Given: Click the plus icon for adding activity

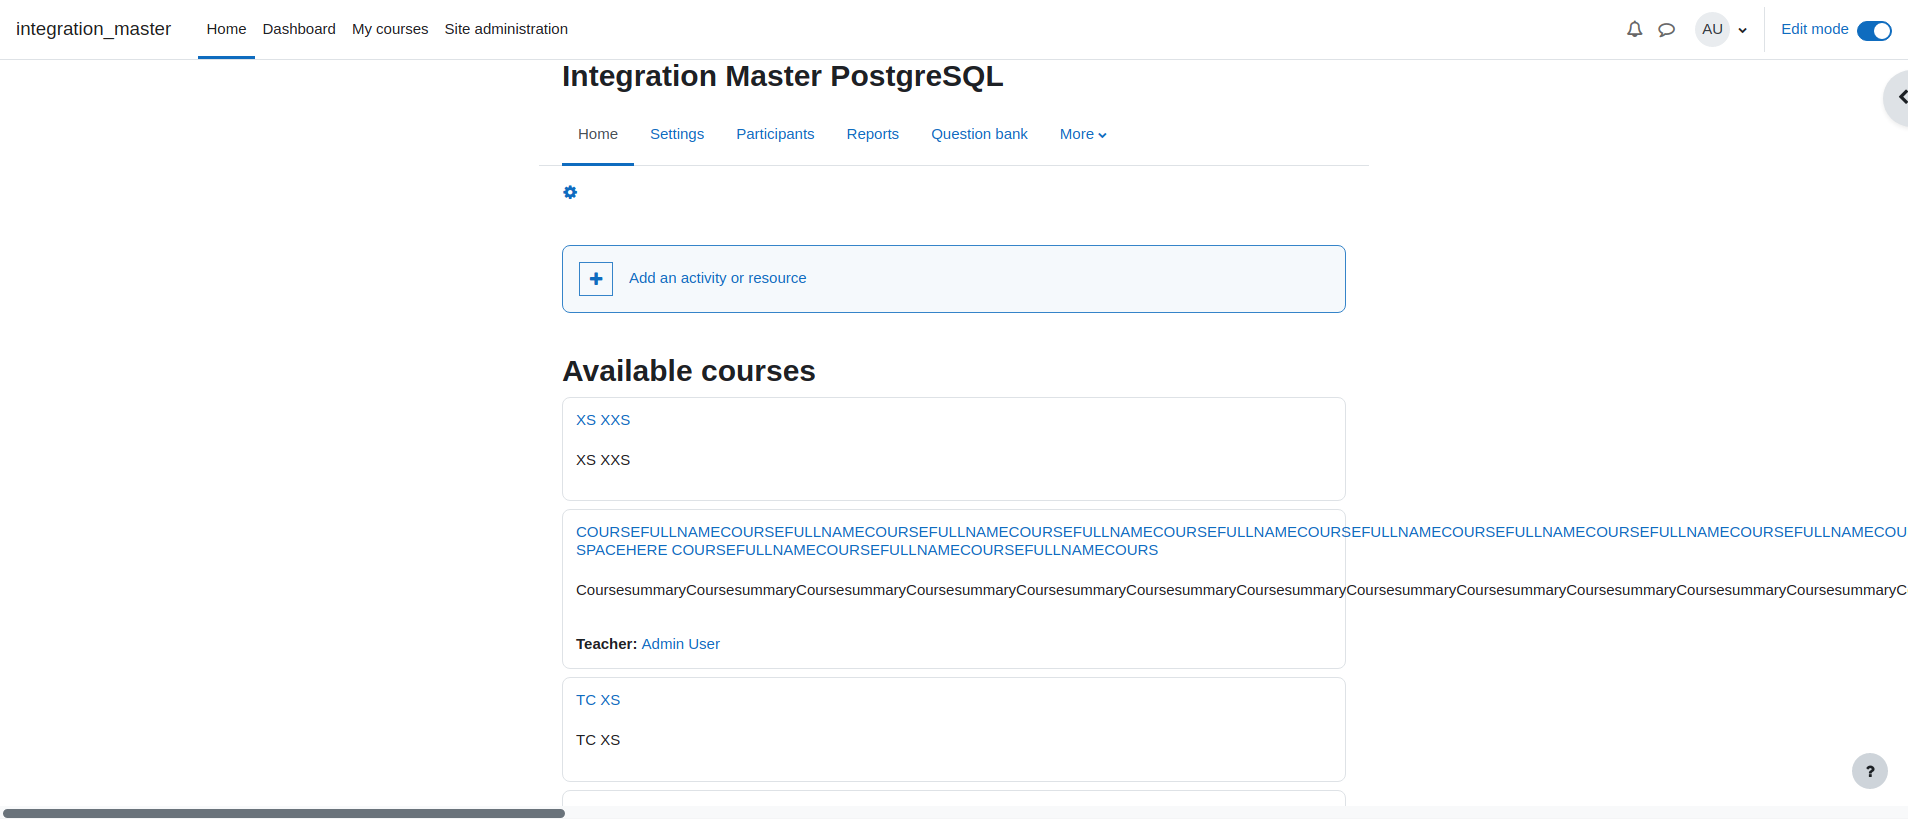Looking at the screenshot, I should [x=596, y=279].
